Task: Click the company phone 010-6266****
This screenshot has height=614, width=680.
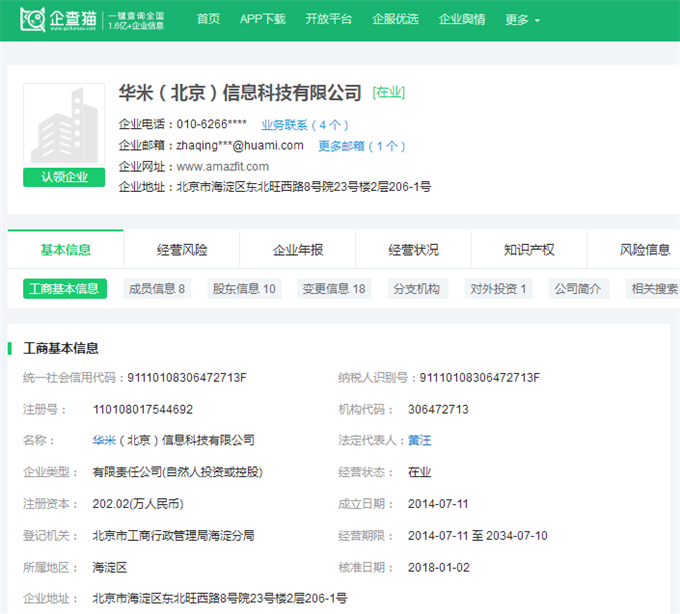Action: (x=212, y=124)
